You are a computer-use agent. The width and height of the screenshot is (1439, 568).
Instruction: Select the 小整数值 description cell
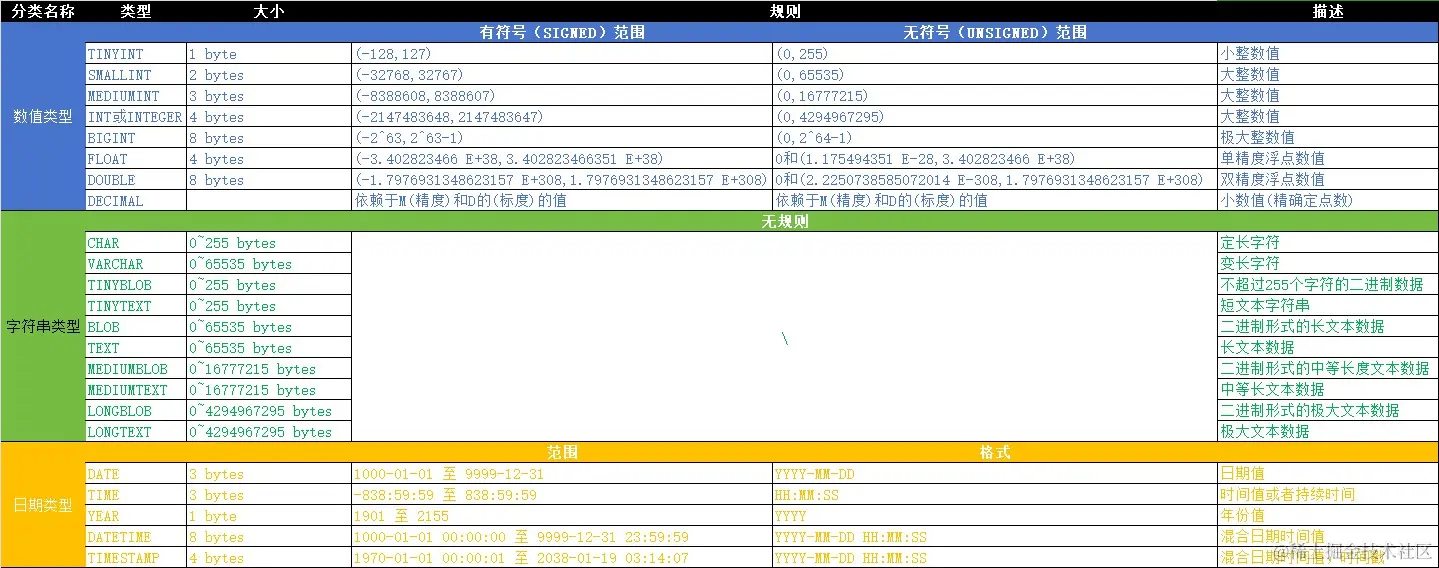click(1328, 53)
